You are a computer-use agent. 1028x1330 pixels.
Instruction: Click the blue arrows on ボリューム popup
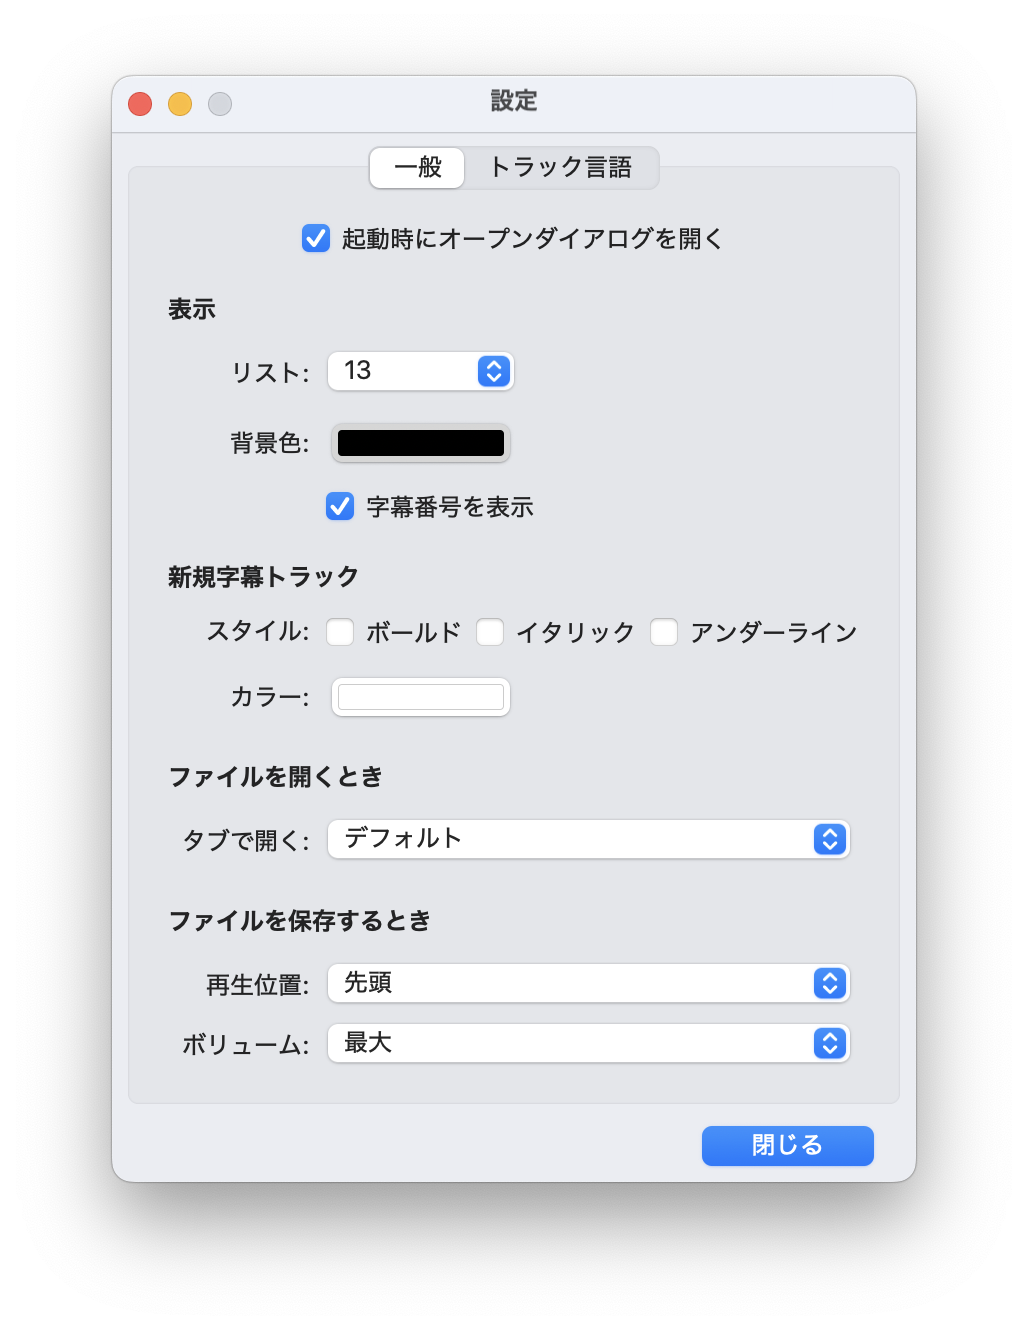coord(830,1043)
